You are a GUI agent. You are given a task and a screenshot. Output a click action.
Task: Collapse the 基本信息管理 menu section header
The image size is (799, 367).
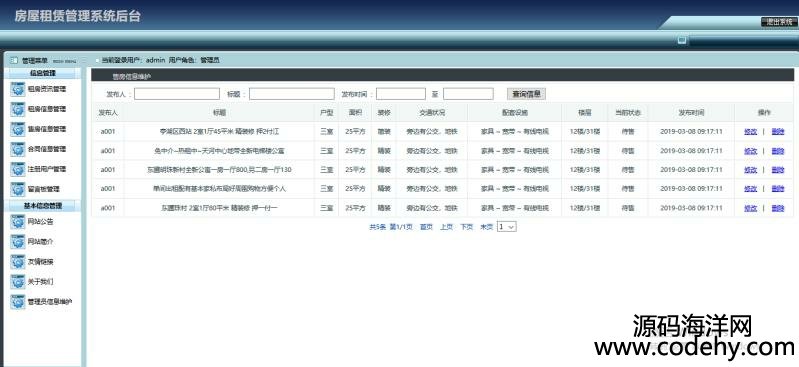(43, 206)
